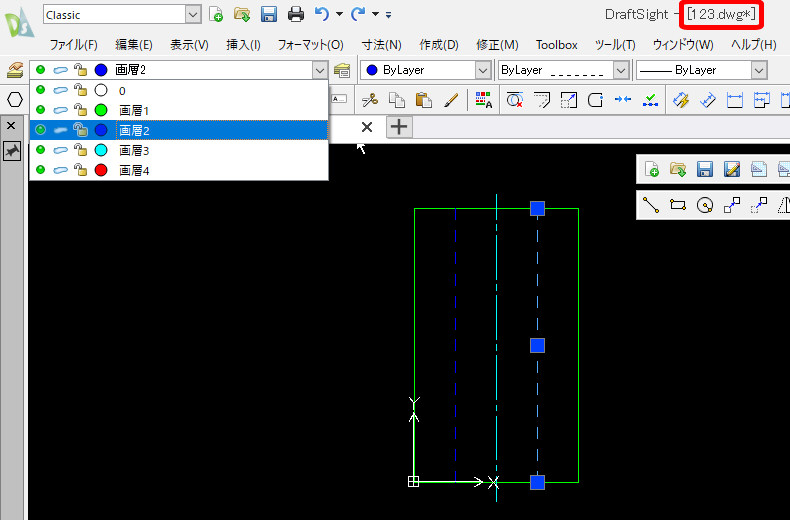Click the Save As pencil disk icon
This screenshot has width=790, height=520.
coord(732,169)
